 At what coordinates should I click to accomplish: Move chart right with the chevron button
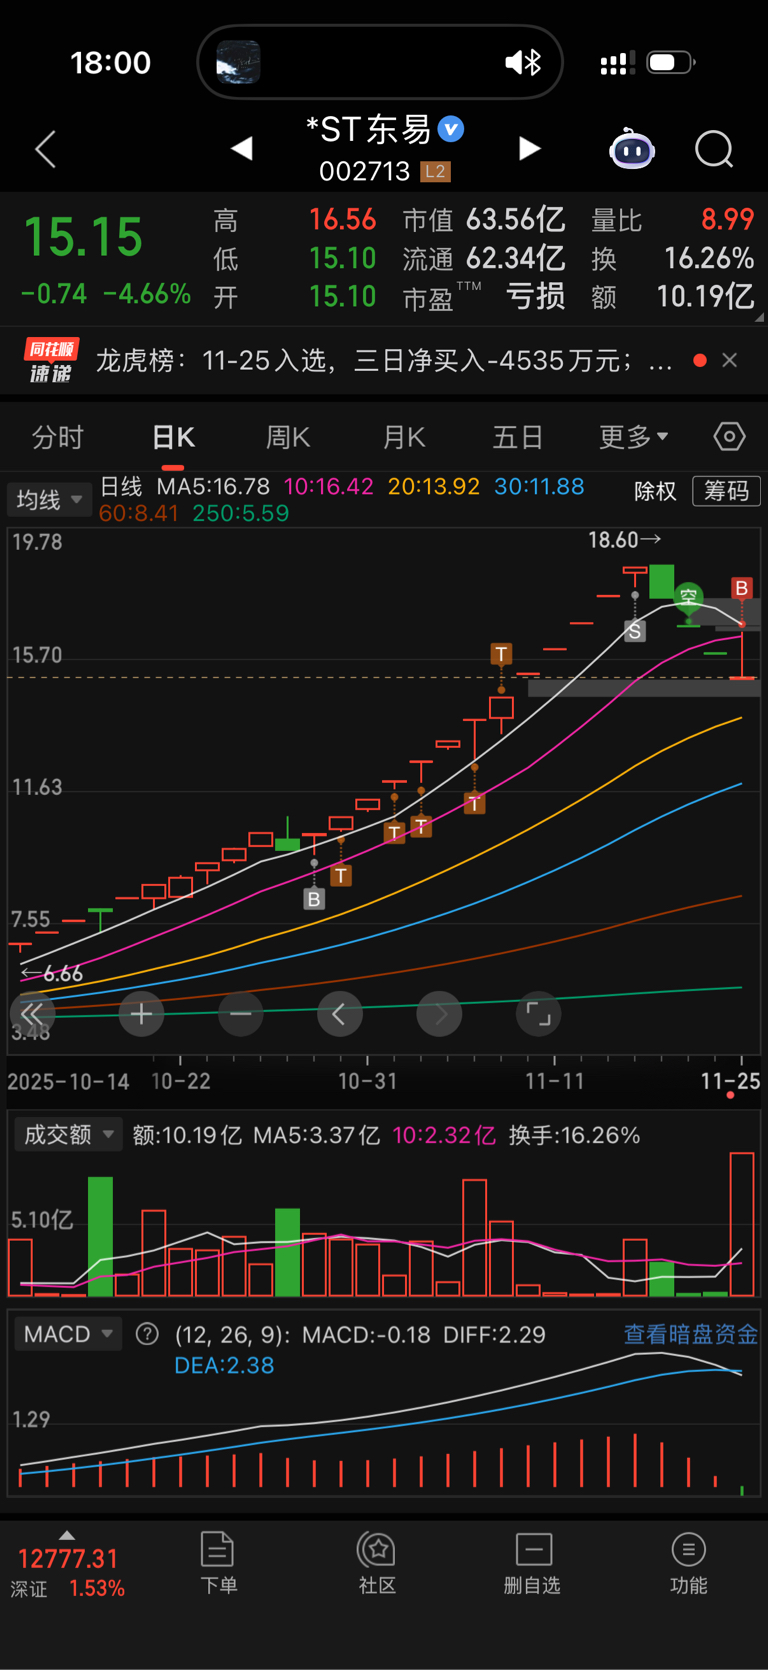click(x=439, y=1014)
